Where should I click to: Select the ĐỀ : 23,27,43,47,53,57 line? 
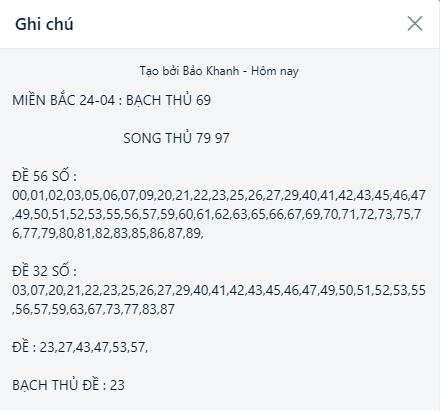click(x=80, y=347)
